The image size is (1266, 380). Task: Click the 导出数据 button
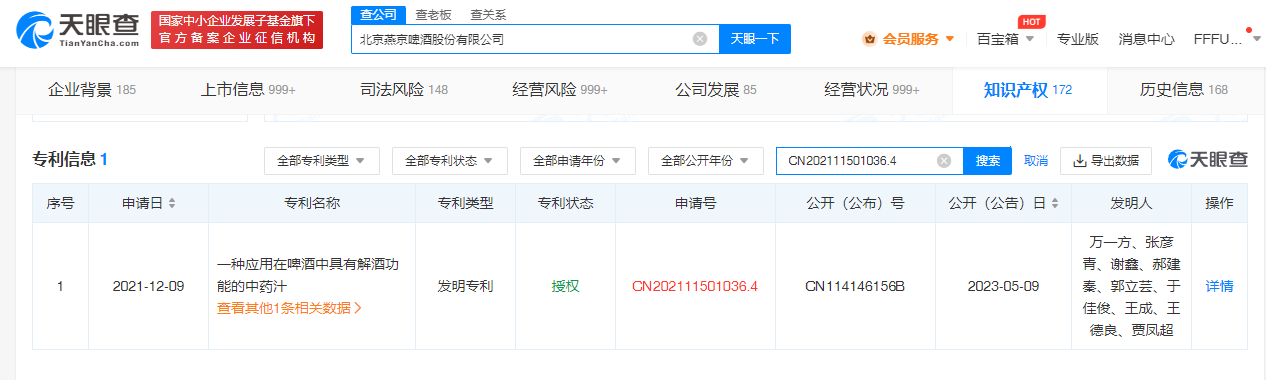tap(1106, 160)
